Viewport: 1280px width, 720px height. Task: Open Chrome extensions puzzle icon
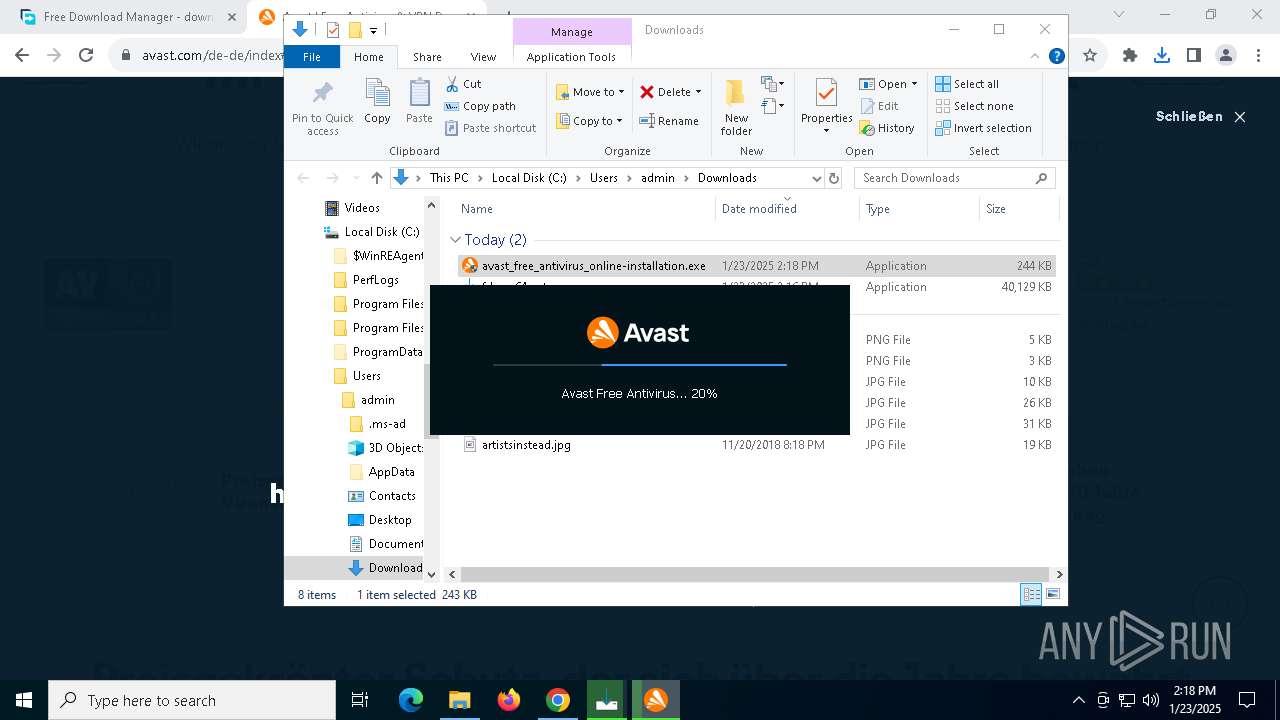point(1130,56)
